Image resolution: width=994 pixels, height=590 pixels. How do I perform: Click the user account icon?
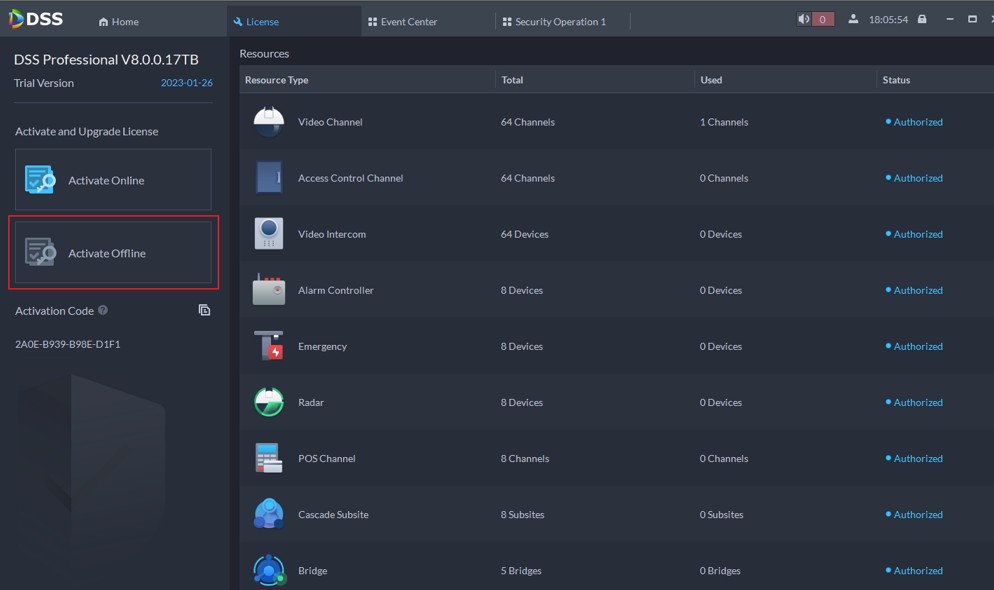[x=853, y=19]
